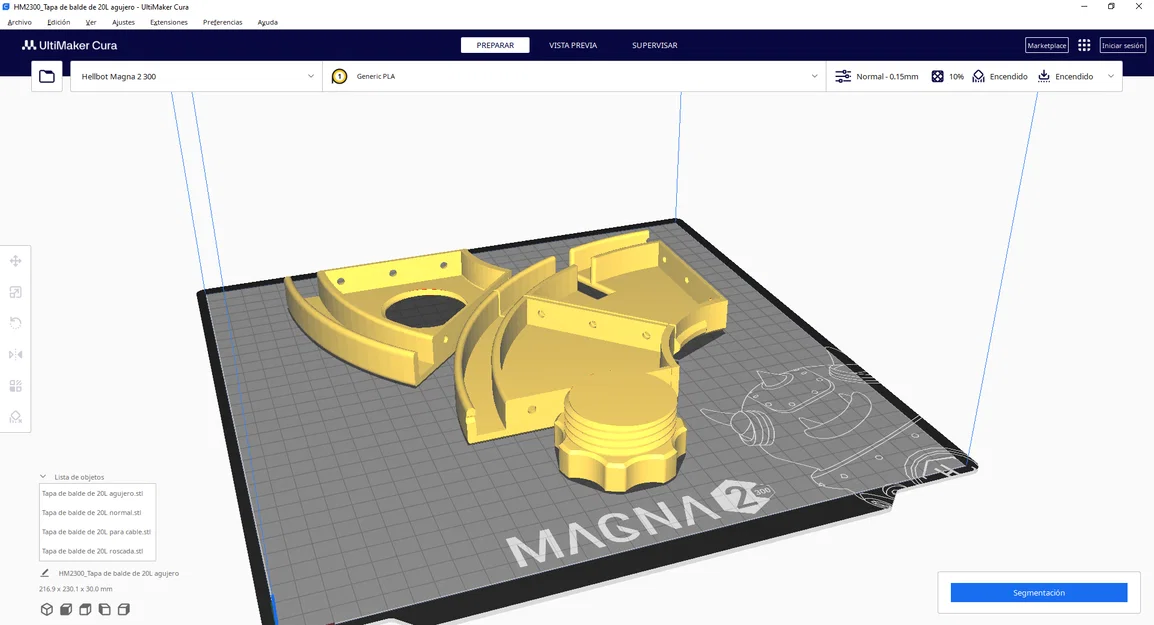Open the Extensiones menu

click(x=169, y=22)
